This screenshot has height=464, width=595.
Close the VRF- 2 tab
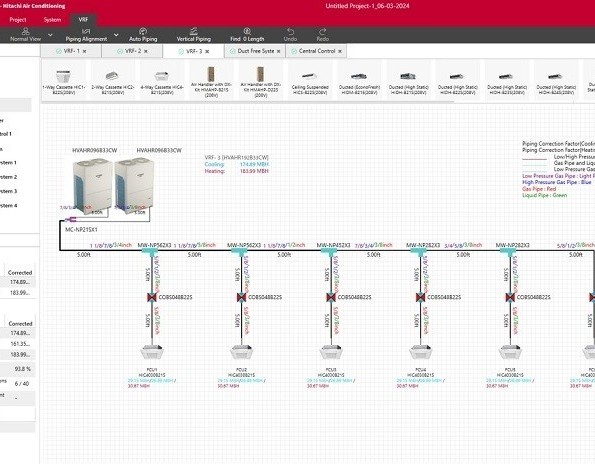[x=146, y=51]
